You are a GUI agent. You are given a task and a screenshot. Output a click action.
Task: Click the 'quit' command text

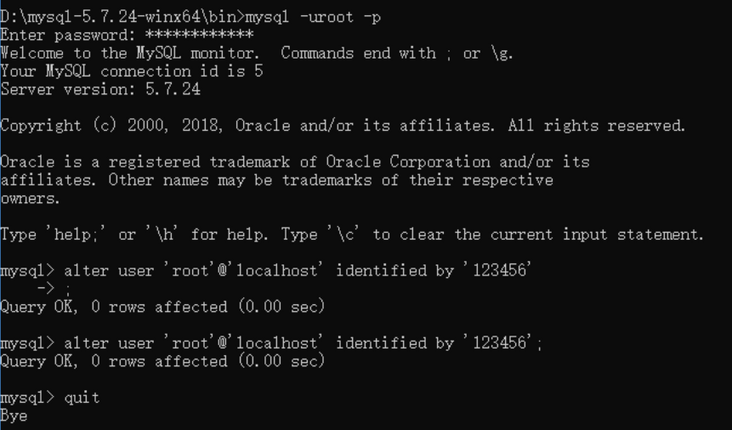(x=81, y=397)
